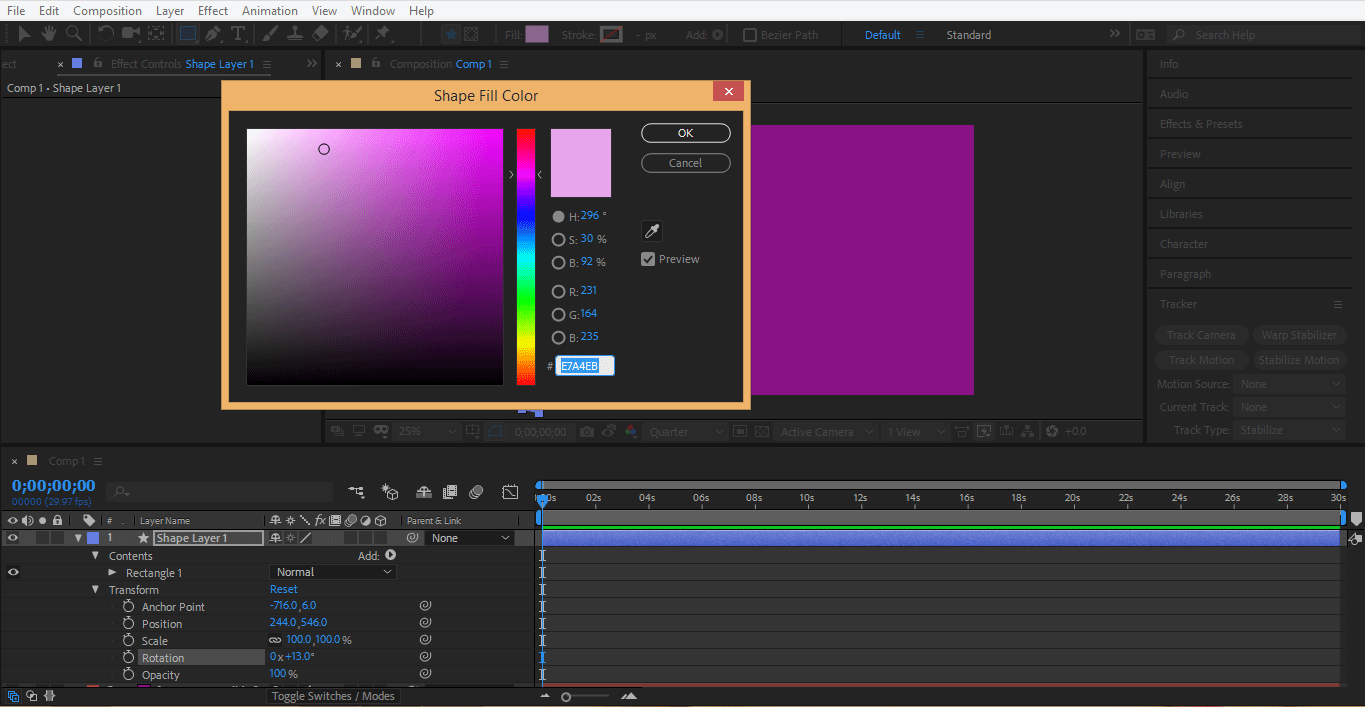Open Parent & Link None dropdown
The image size is (1365, 707).
470,538
